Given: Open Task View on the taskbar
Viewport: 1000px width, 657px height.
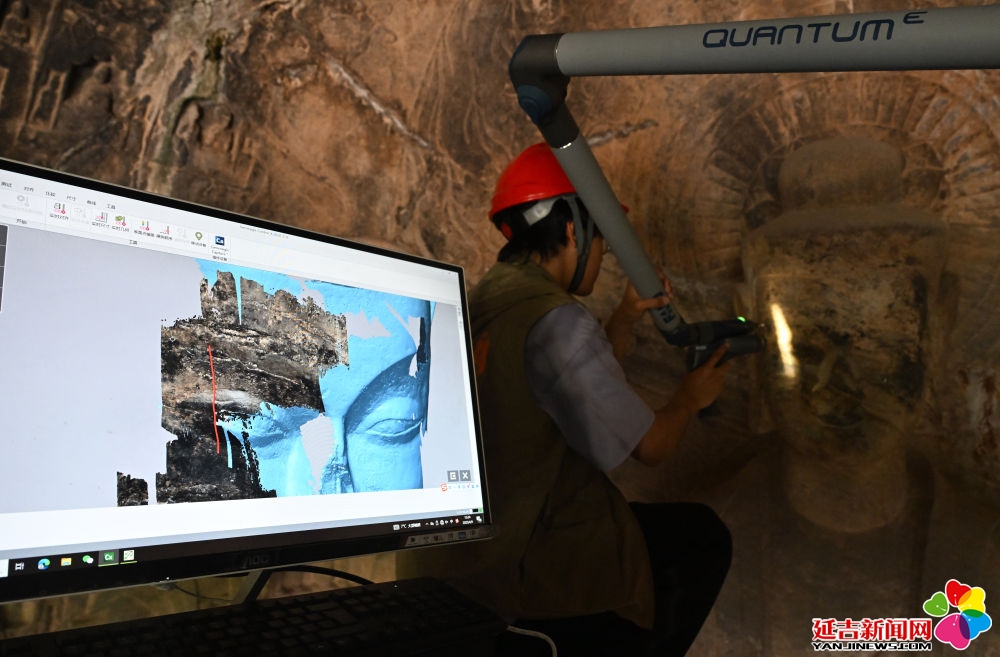Looking at the screenshot, I should coord(21,565).
